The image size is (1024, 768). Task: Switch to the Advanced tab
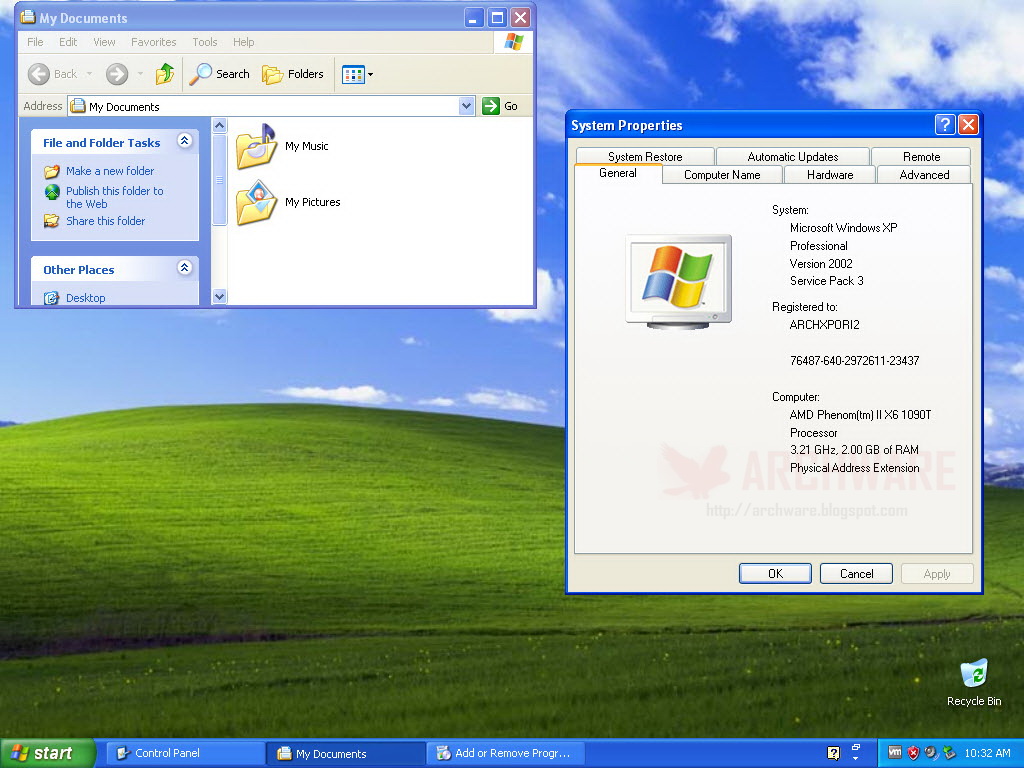[x=924, y=175]
